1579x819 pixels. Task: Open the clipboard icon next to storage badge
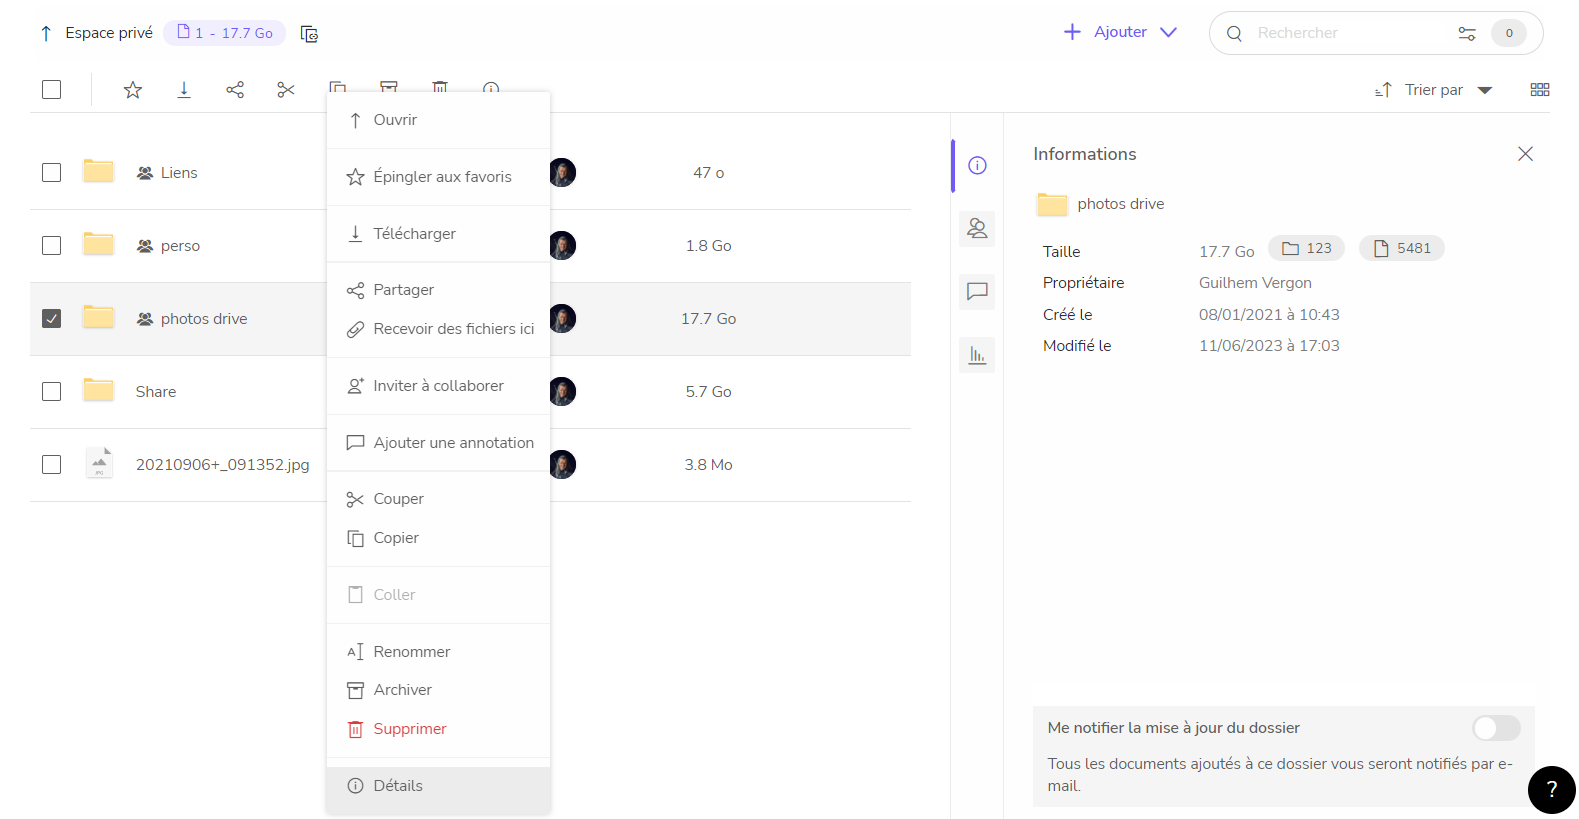pyautogui.click(x=310, y=34)
